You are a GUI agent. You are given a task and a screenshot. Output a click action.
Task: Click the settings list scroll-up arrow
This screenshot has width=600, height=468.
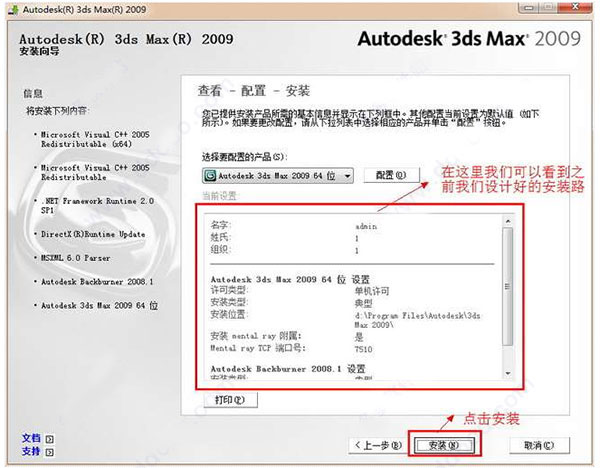(x=508, y=221)
